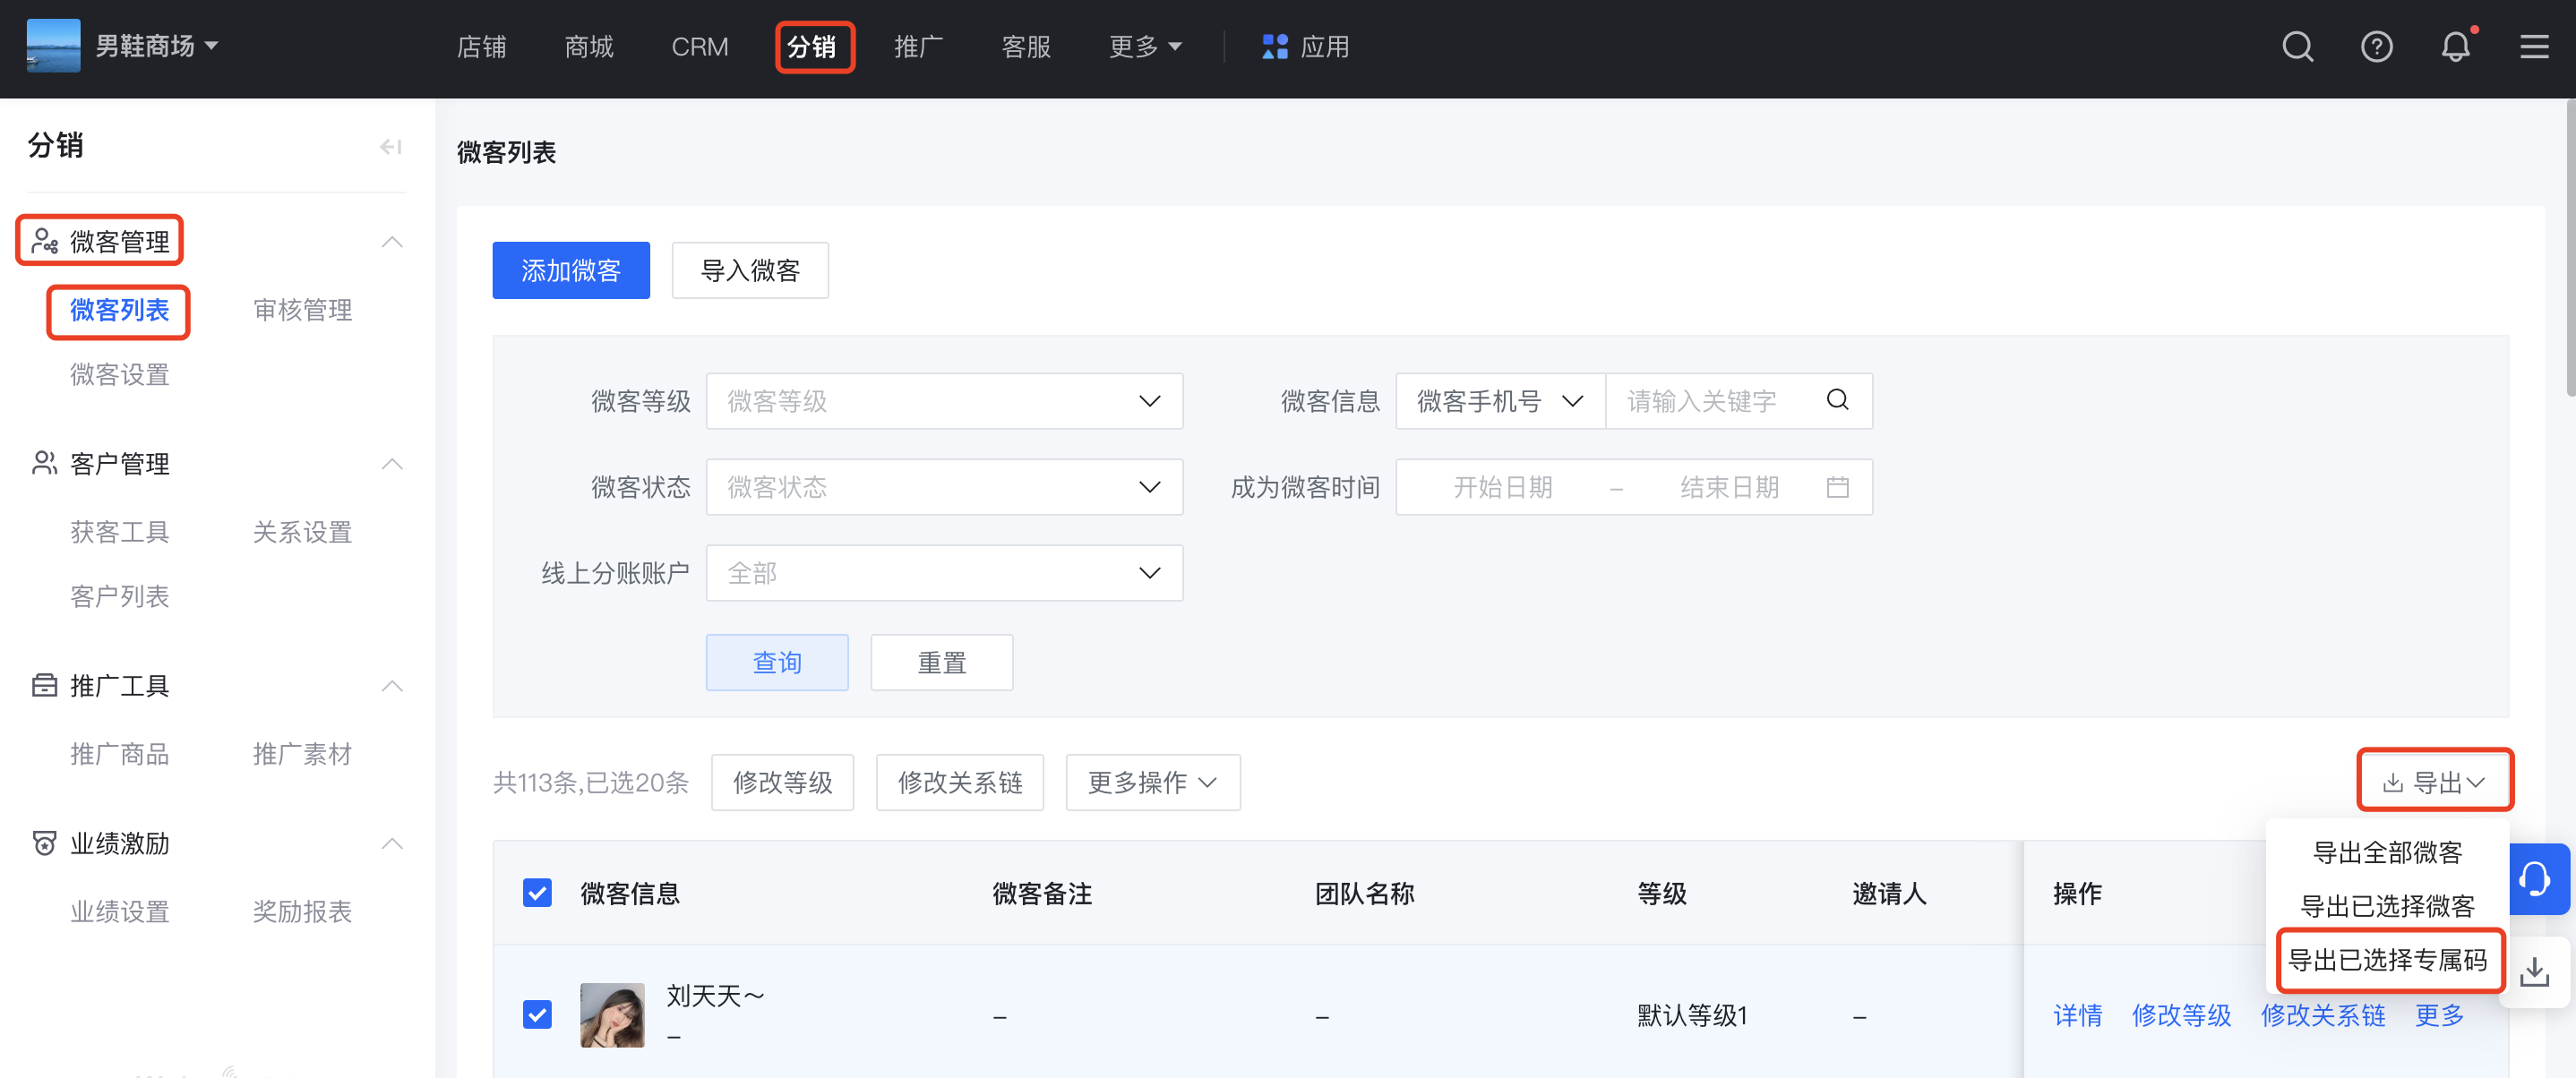Screen dimensions: 2576x1078
Task: Open the help question mark icon
Action: (2376, 47)
